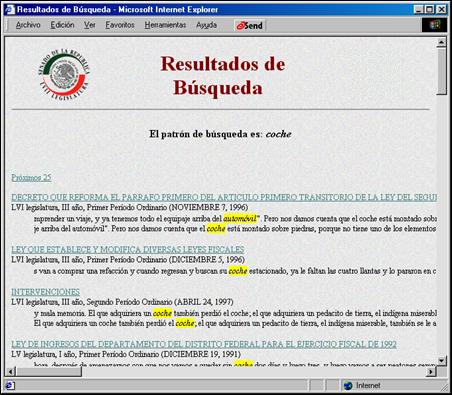
Task: Open the Archivo menu
Action: coord(28,25)
